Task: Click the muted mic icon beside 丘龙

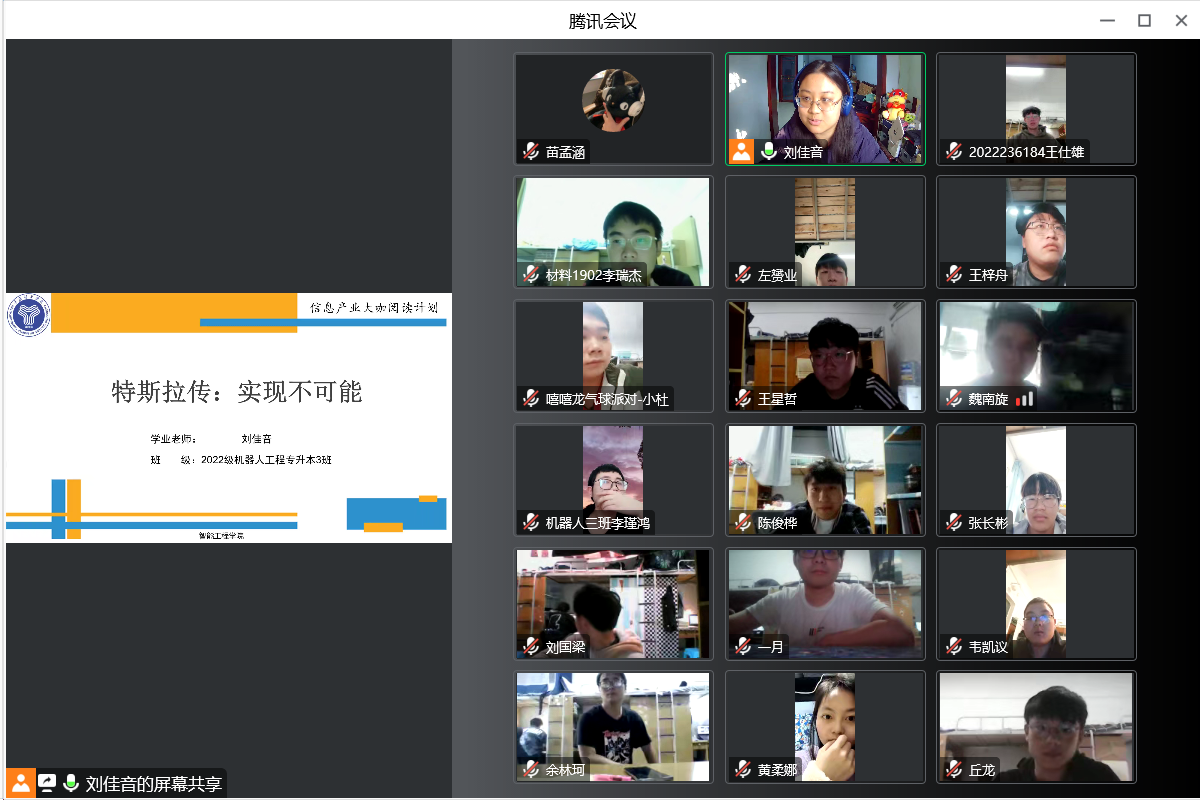Action: point(954,770)
